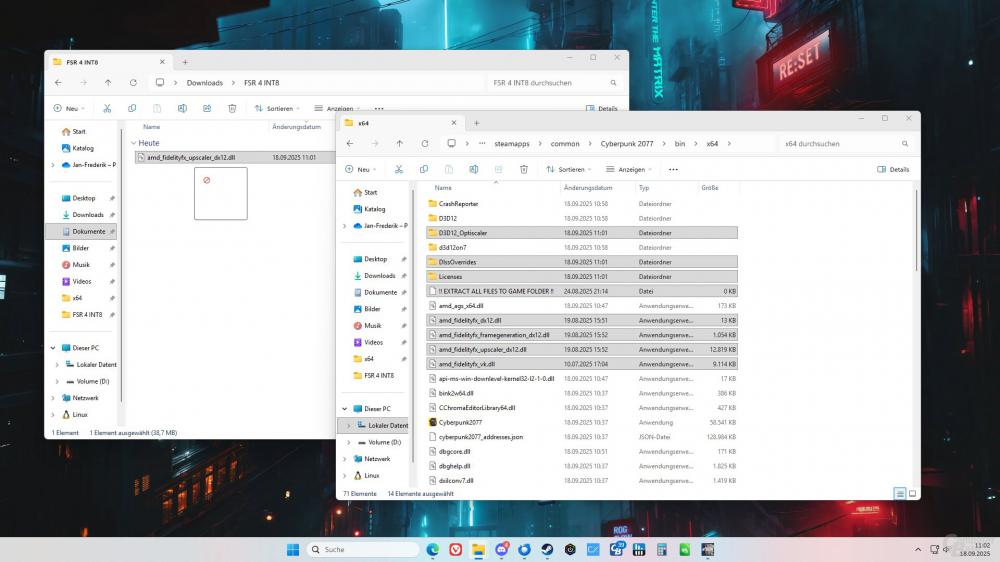Toggle the Details pane in x64 window
This screenshot has height=562, width=1000.
893,169
